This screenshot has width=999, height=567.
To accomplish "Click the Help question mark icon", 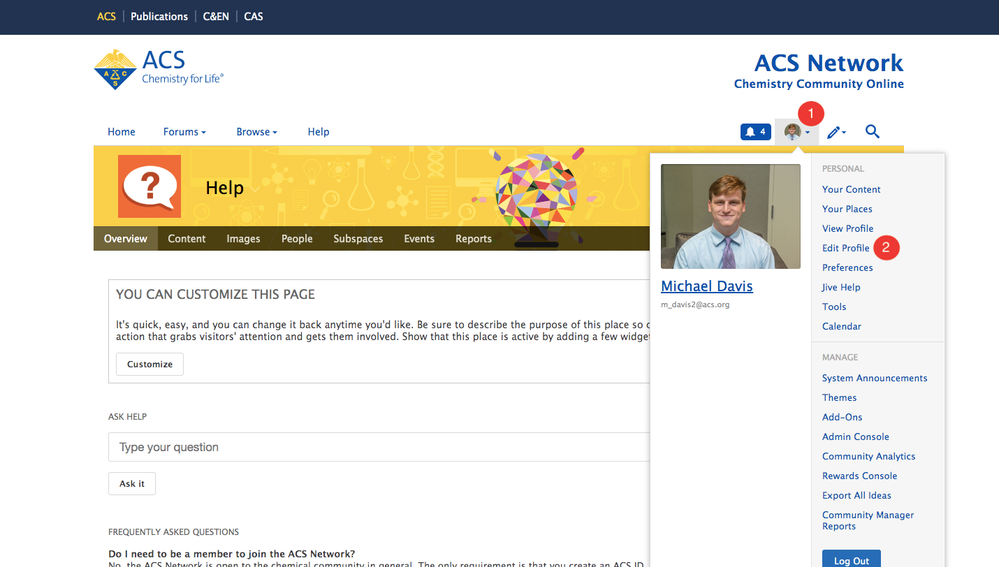I will [x=149, y=186].
